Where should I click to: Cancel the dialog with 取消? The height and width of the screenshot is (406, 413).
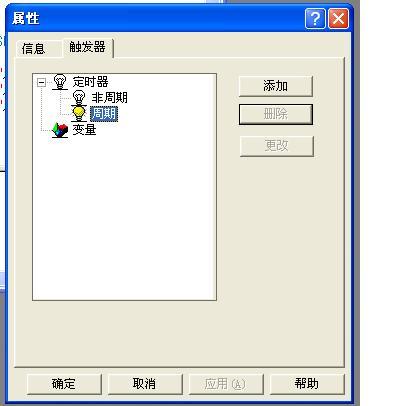tap(145, 384)
